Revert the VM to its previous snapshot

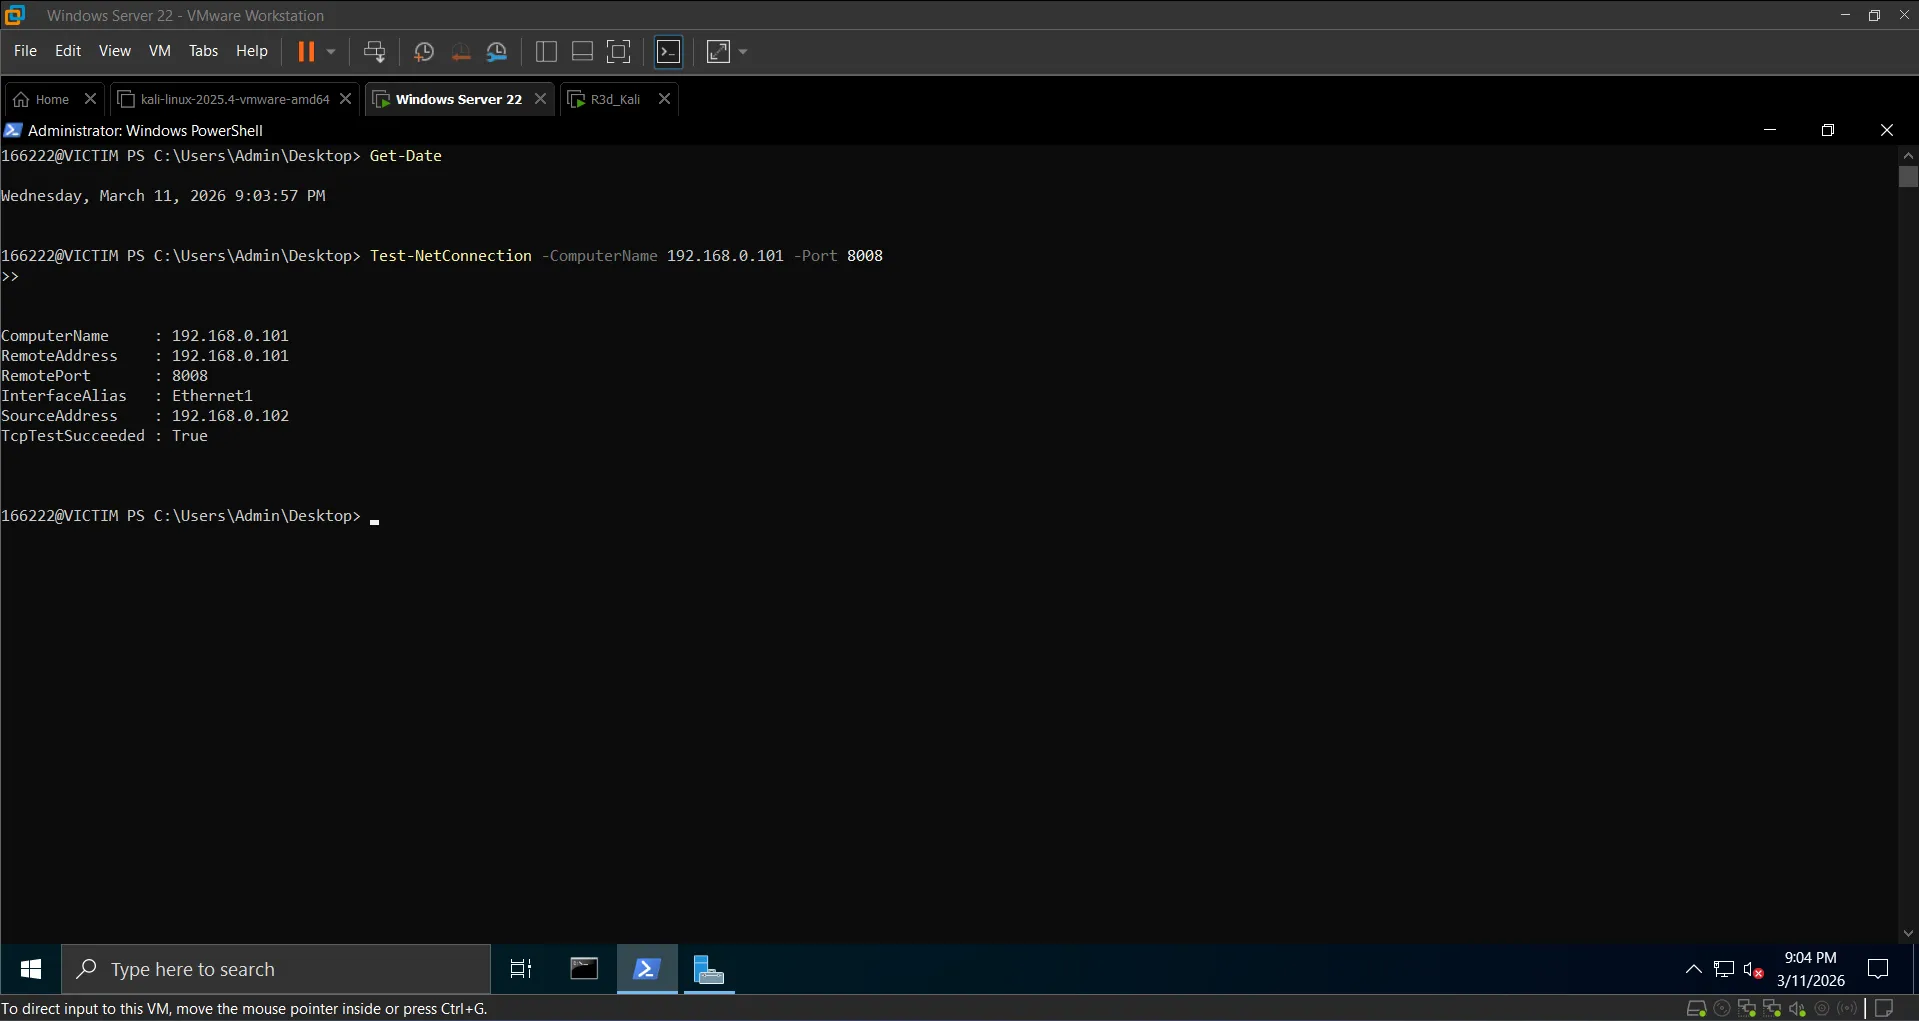(461, 51)
